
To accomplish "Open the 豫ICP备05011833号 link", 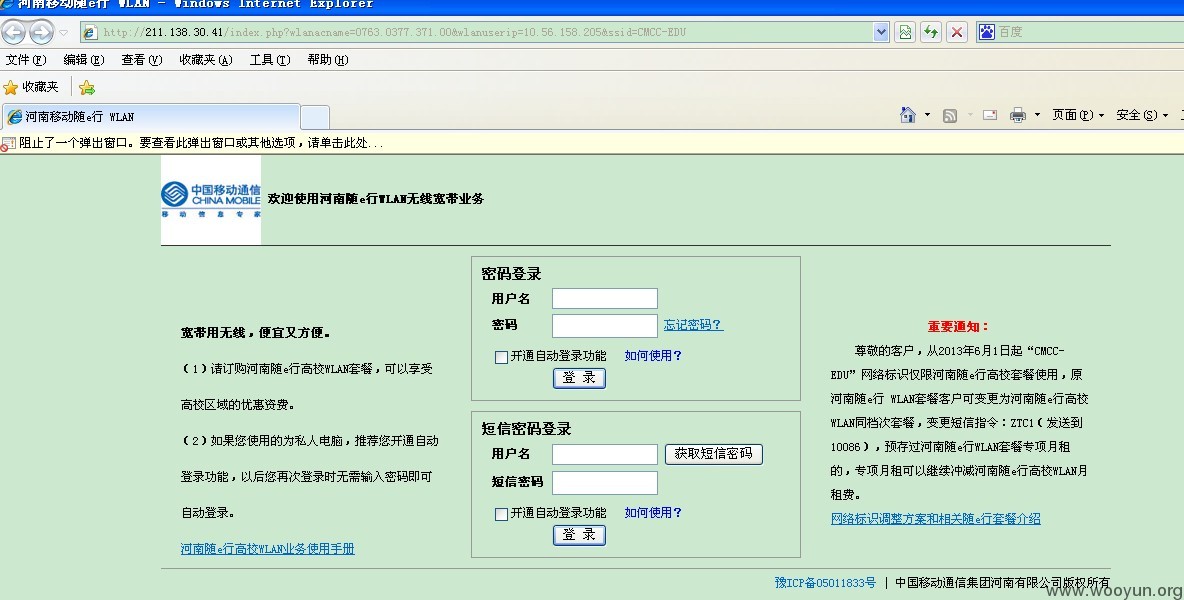I will click(x=825, y=583).
